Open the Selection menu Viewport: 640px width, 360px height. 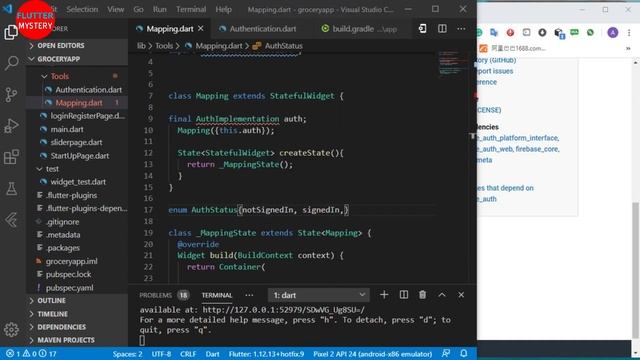tap(82, 9)
